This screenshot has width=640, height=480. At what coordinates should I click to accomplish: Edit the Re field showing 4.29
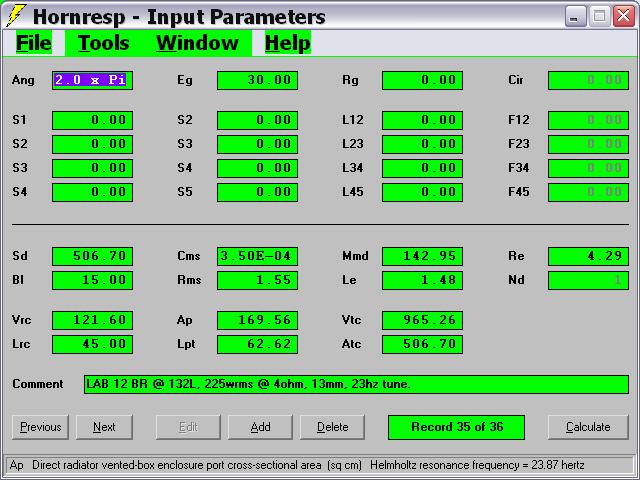point(588,256)
